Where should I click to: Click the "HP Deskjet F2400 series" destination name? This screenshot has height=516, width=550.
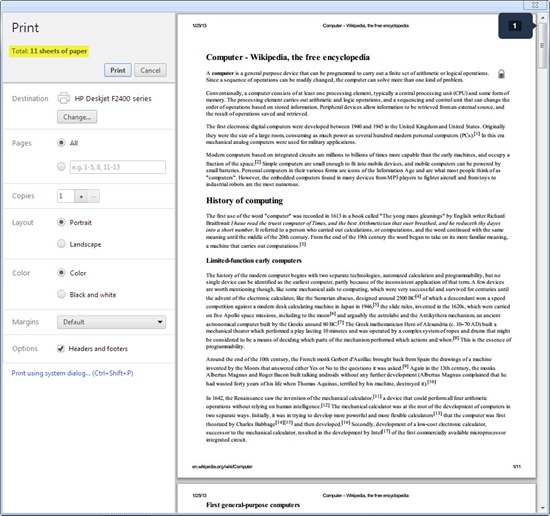113,99
